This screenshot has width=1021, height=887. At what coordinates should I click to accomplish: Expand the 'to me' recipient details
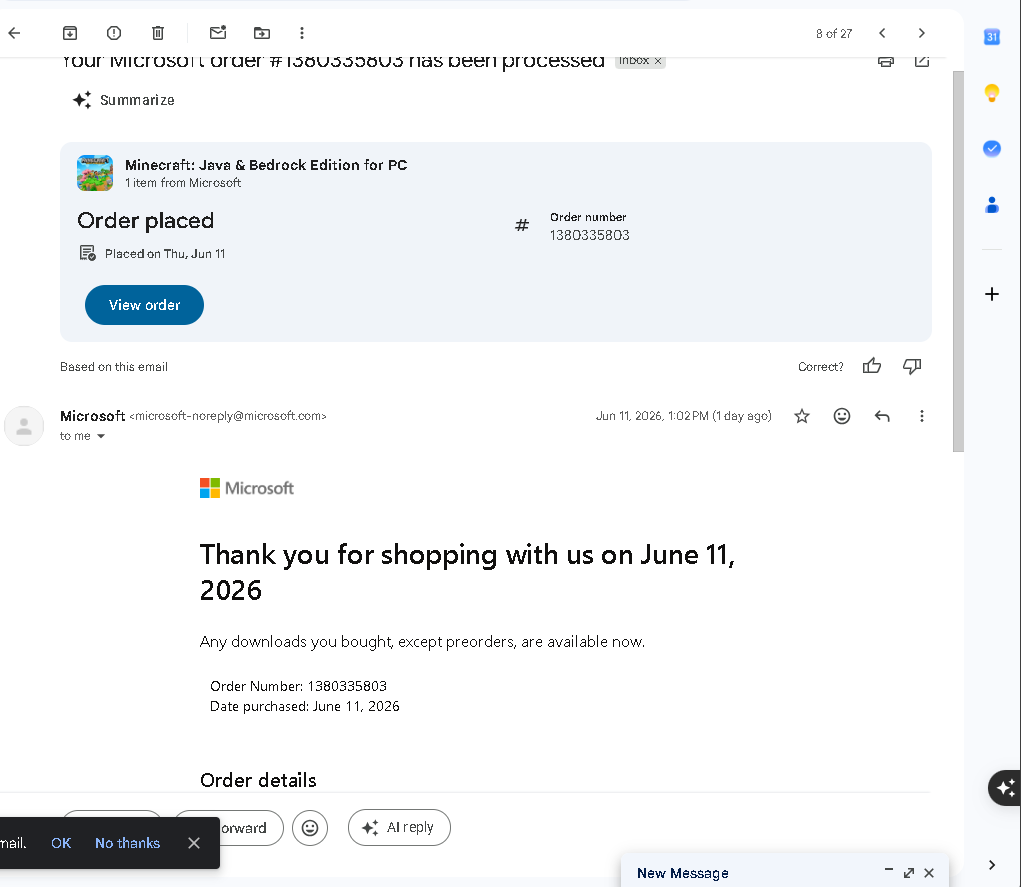tap(101, 436)
